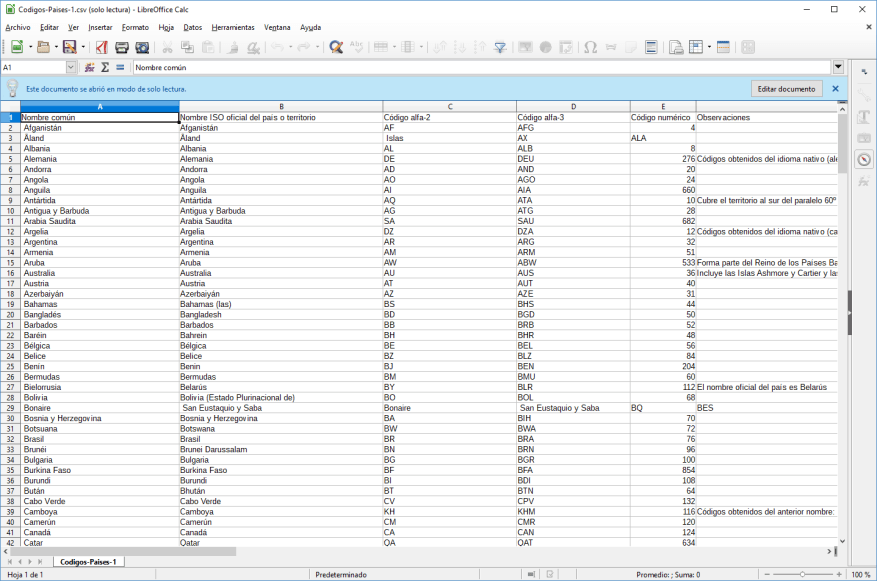Toggle AutoFilter on the data
This screenshot has height=581, width=877.
500,46
